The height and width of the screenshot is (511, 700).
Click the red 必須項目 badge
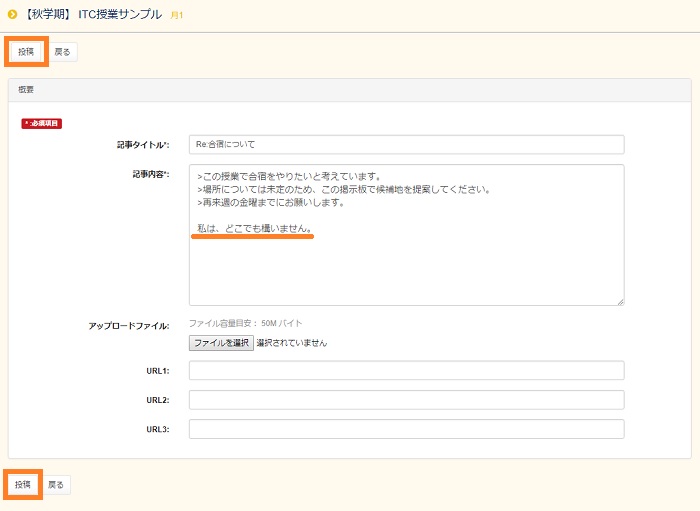(42, 124)
